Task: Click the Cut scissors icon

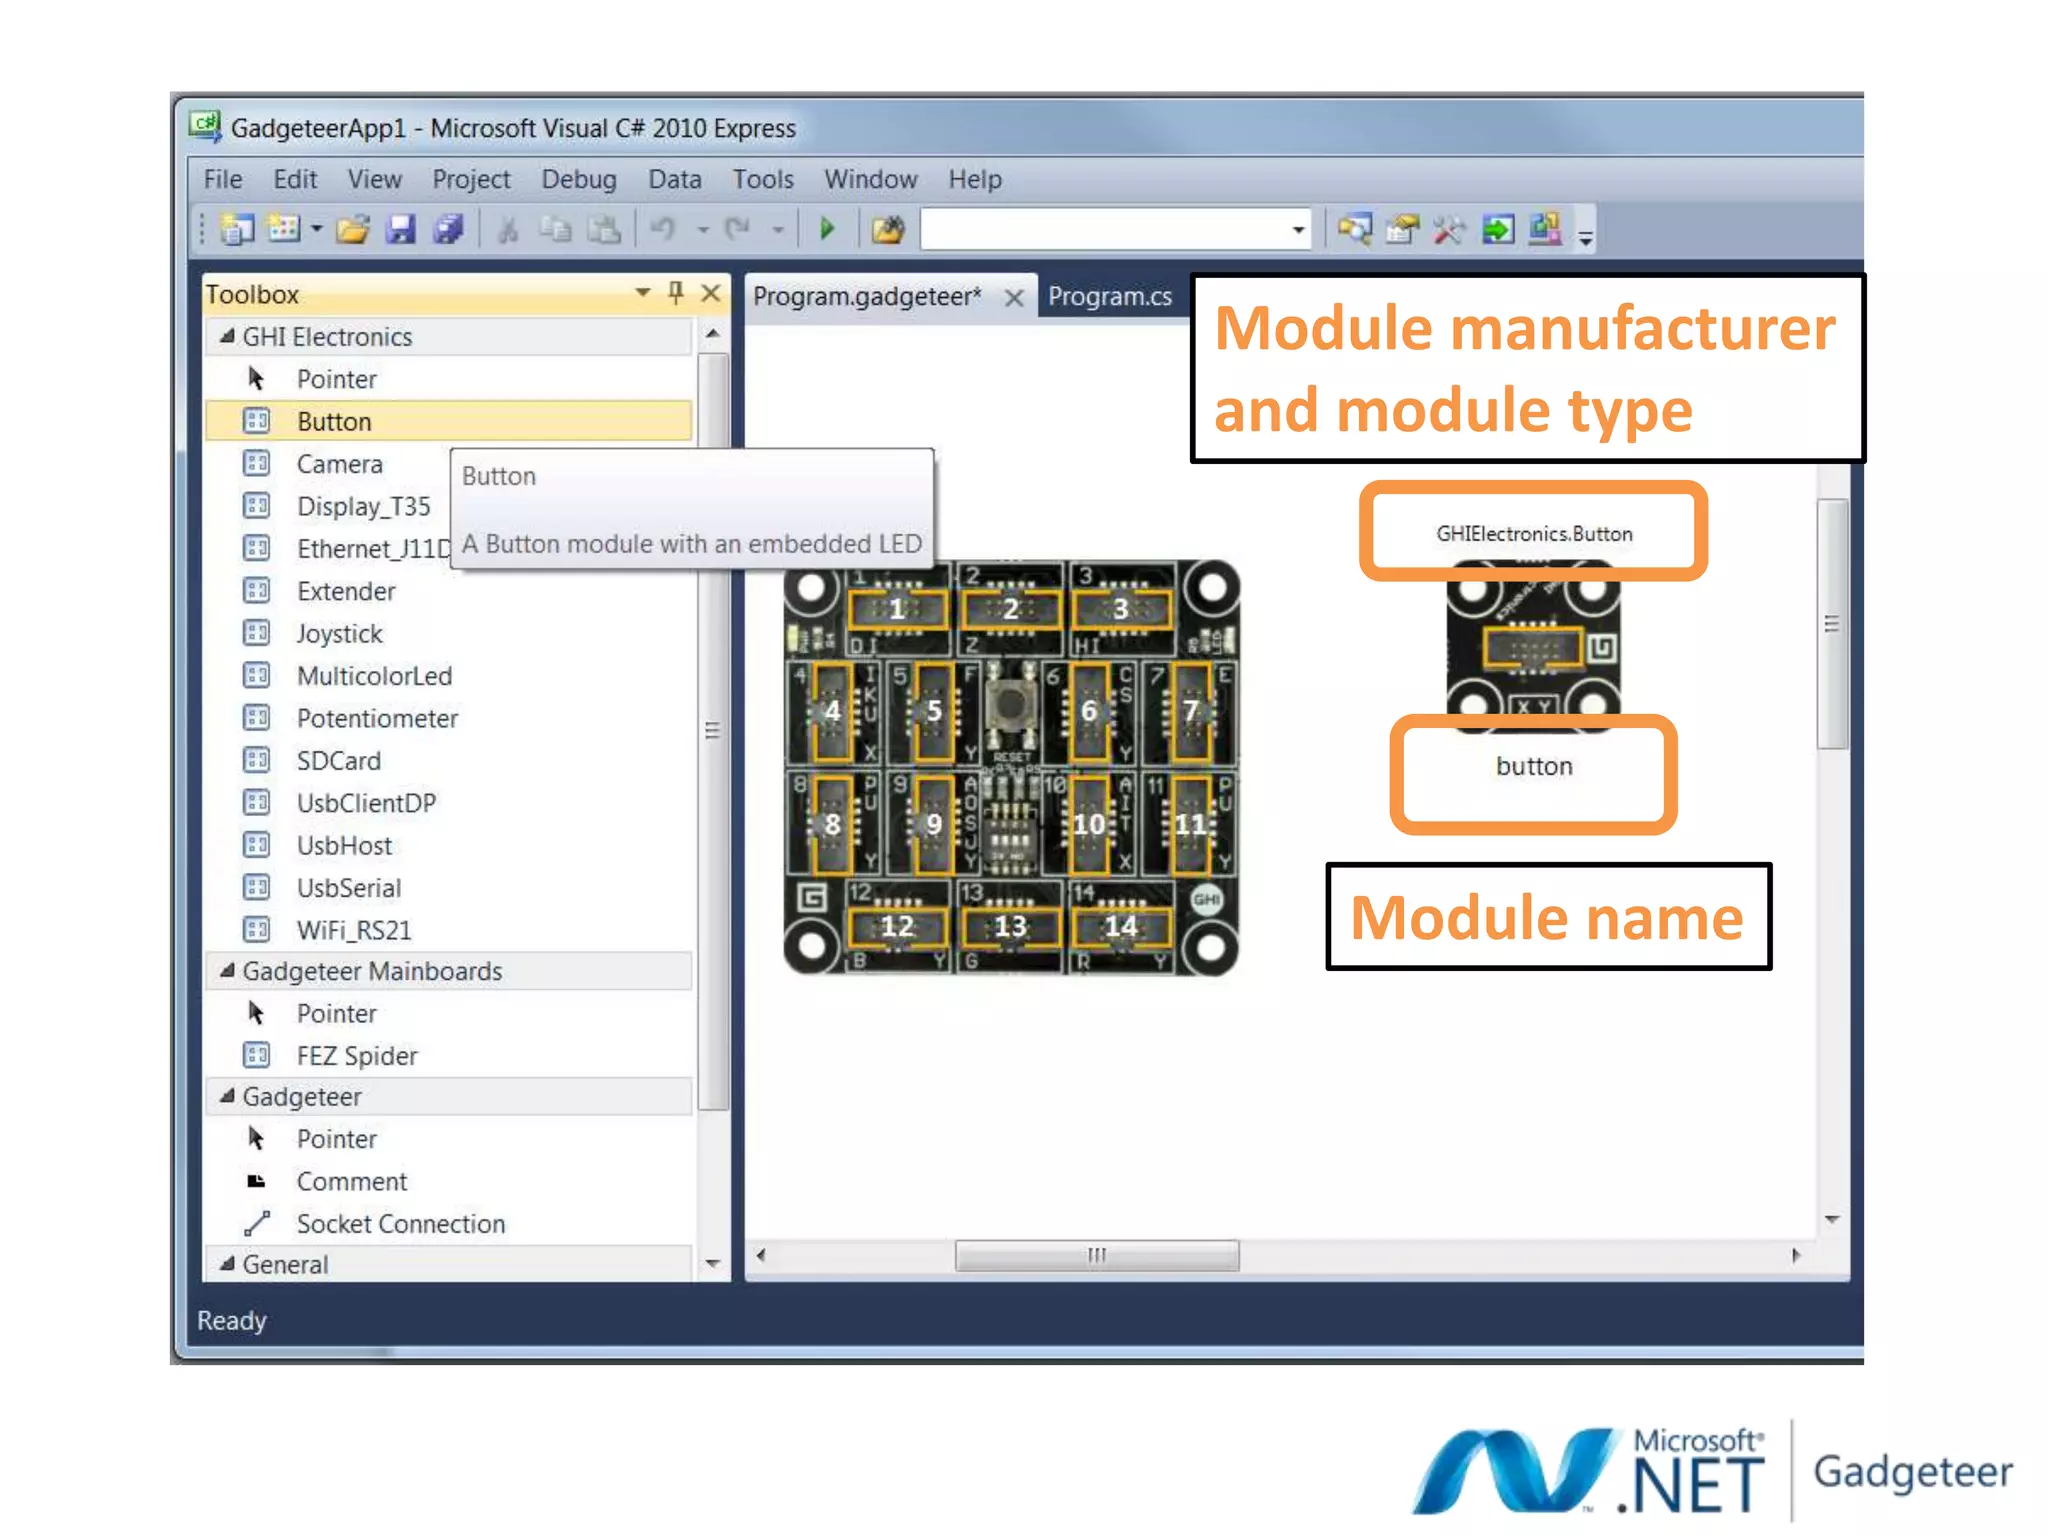Action: [x=508, y=230]
